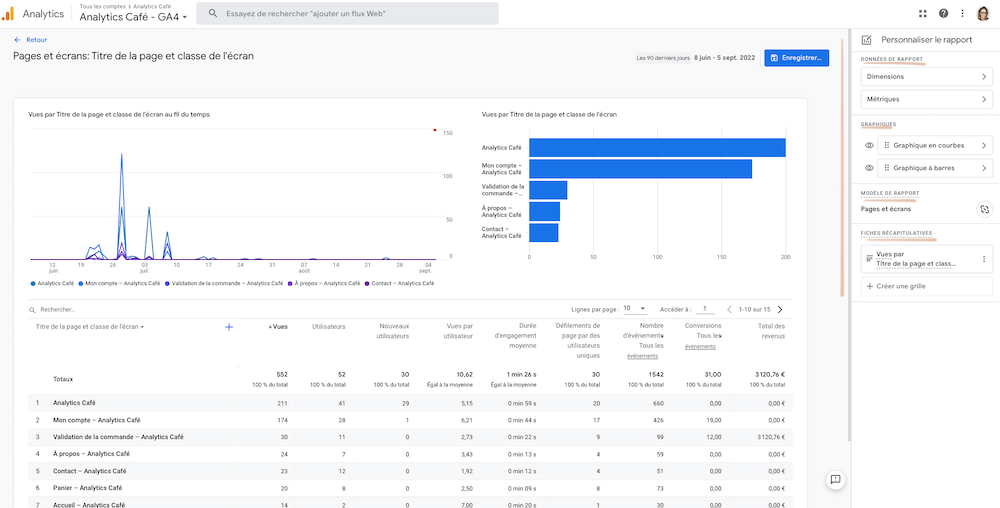Open the Lignes par page dropdown

pyautogui.click(x=635, y=308)
